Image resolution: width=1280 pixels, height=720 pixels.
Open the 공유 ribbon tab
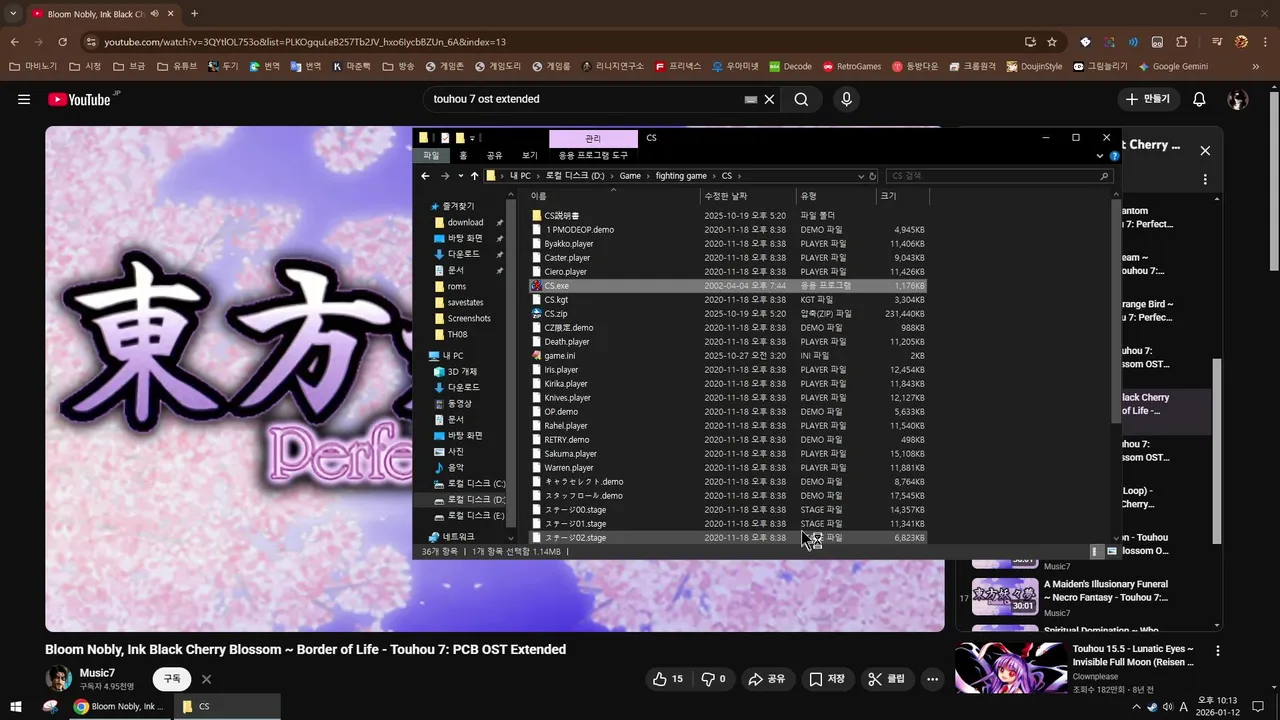tap(494, 156)
